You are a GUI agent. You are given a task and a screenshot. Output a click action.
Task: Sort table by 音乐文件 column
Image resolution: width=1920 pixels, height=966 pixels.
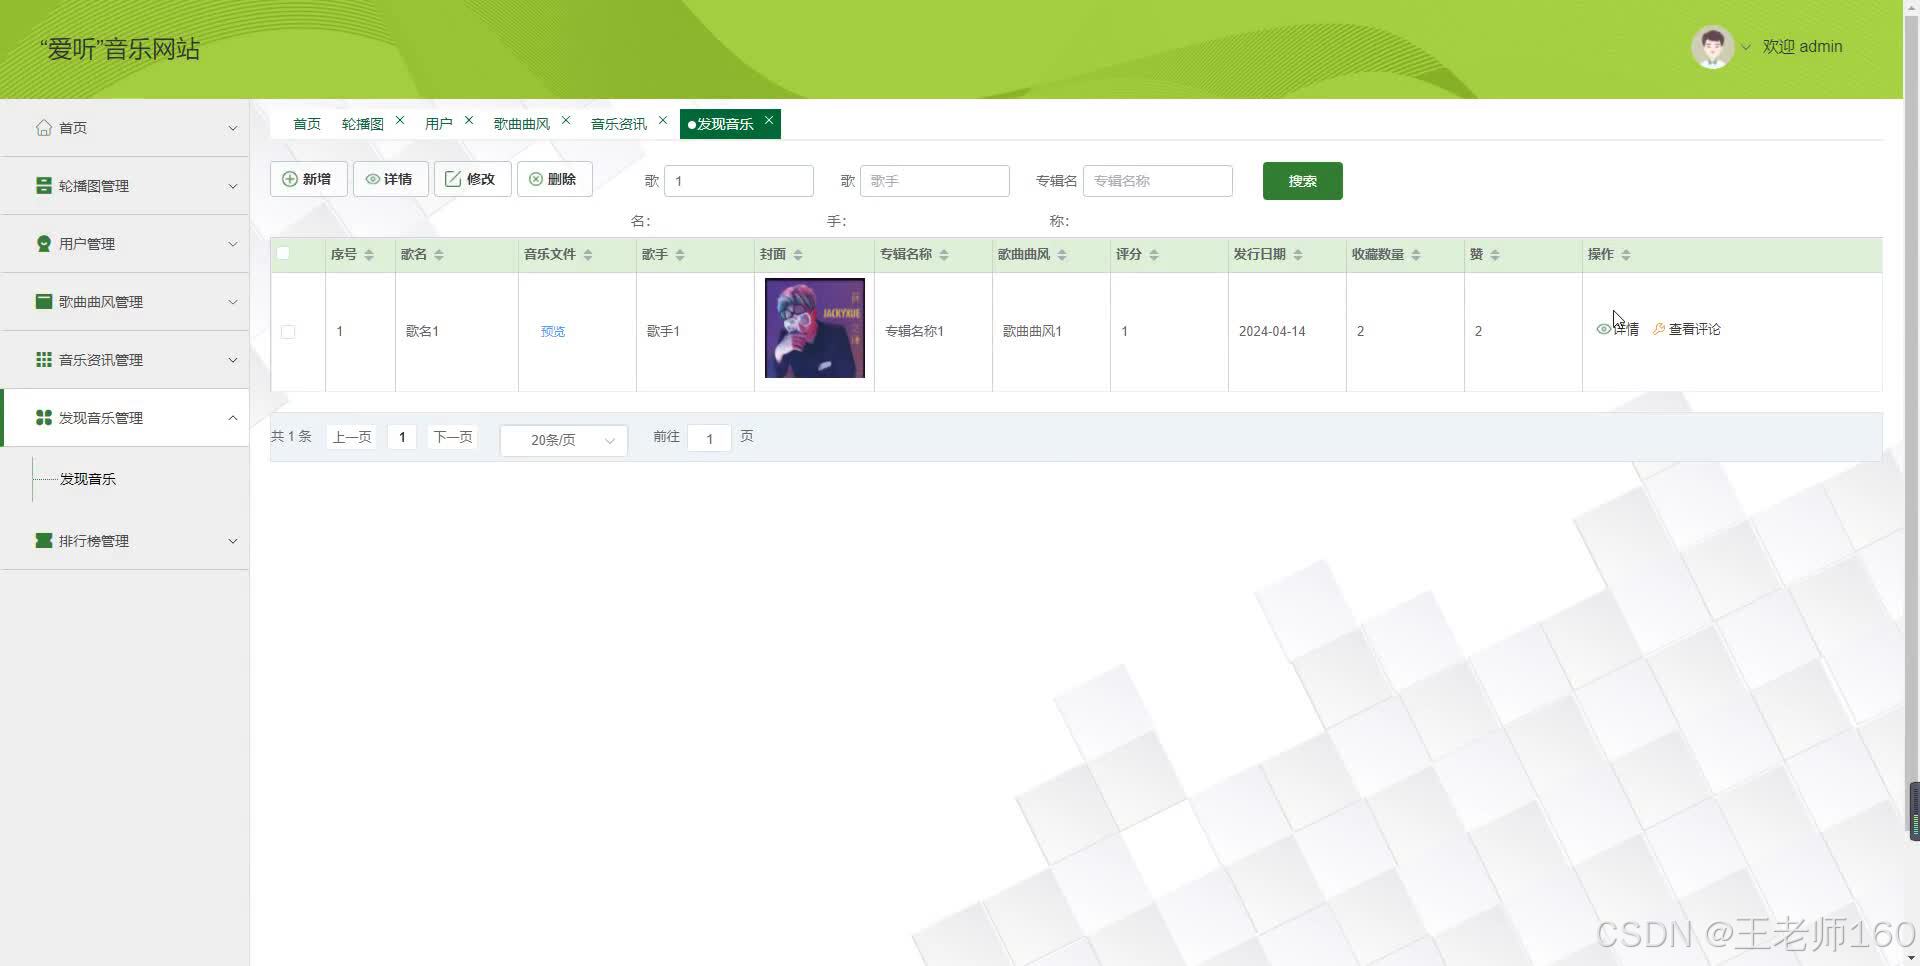(588, 255)
